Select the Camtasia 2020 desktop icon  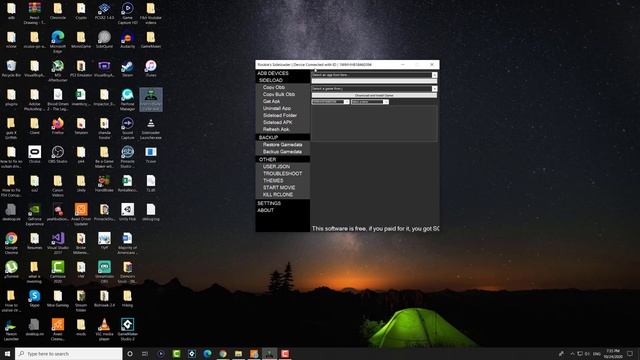[58, 271]
